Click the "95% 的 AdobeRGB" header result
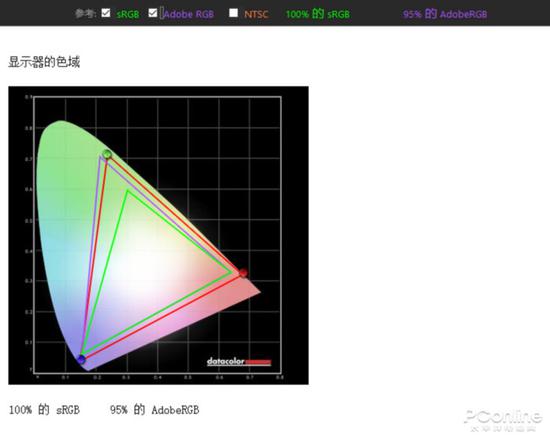The width and height of the screenshot is (550, 438). tap(445, 14)
